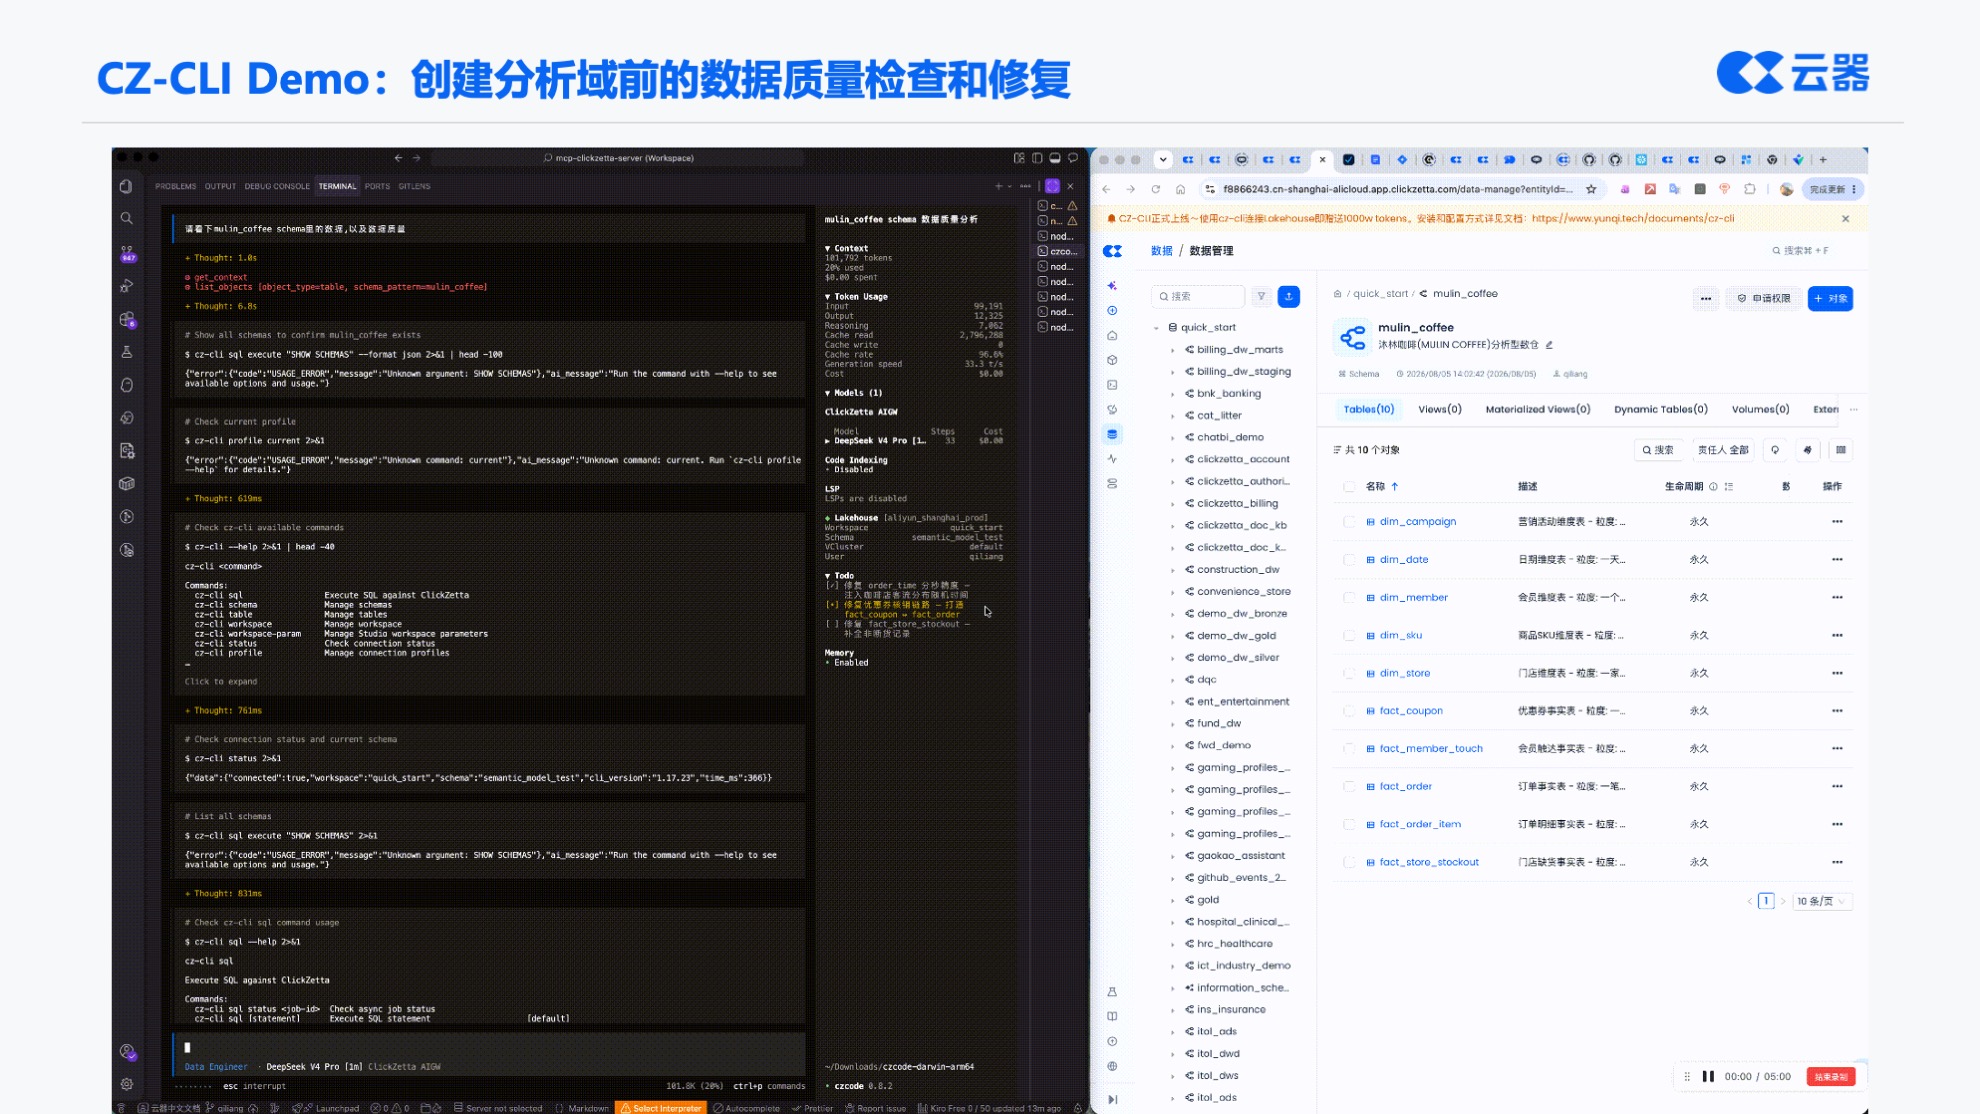The height and width of the screenshot is (1114, 1980).
Task: Switch to OUTPUT panel tab
Action: pos(220,186)
